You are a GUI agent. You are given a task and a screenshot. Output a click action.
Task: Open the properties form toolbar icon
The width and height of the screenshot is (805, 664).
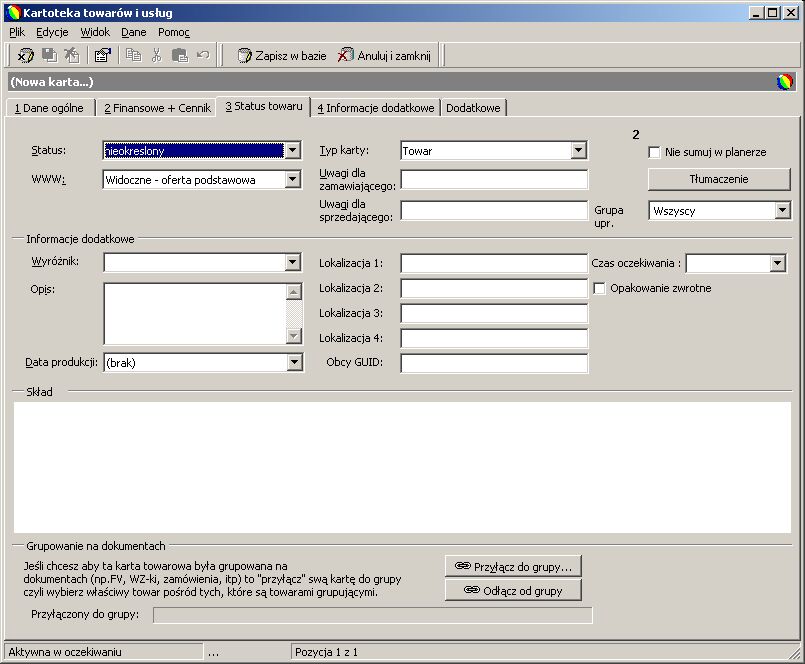pyautogui.click(x=103, y=55)
